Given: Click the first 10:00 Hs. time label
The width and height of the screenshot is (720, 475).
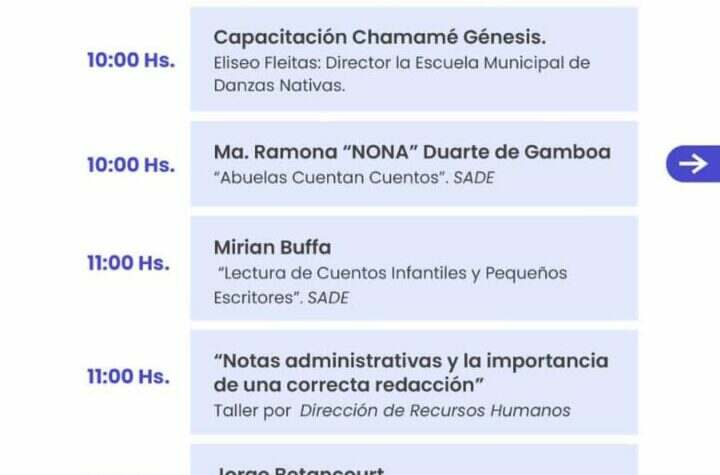Looking at the screenshot, I should pyautogui.click(x=131, y=60).
